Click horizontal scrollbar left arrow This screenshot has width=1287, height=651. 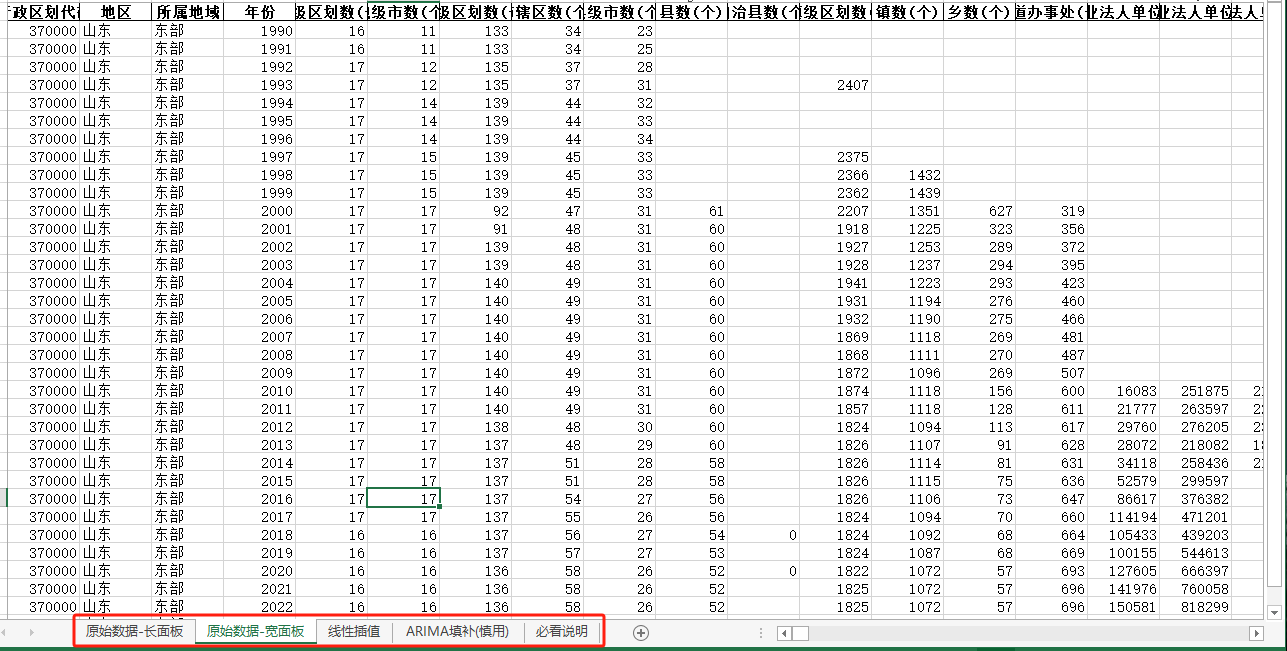coord(786,633)
